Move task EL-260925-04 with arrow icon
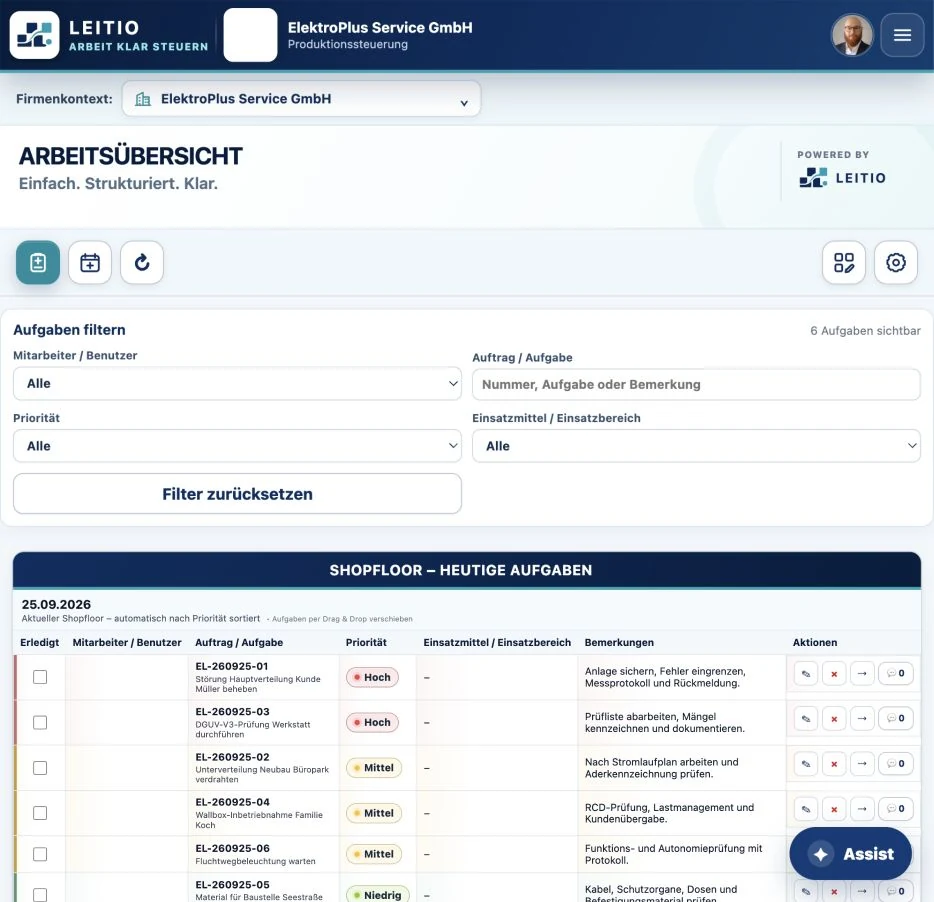Image resolution: width=934 pixels, height=902 pixels. (x=862, y=809)
